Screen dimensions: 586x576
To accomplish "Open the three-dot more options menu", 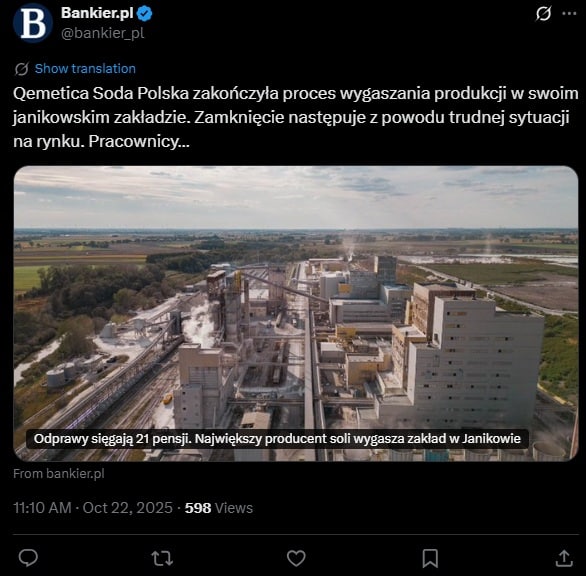I will (x=569, y=13).
